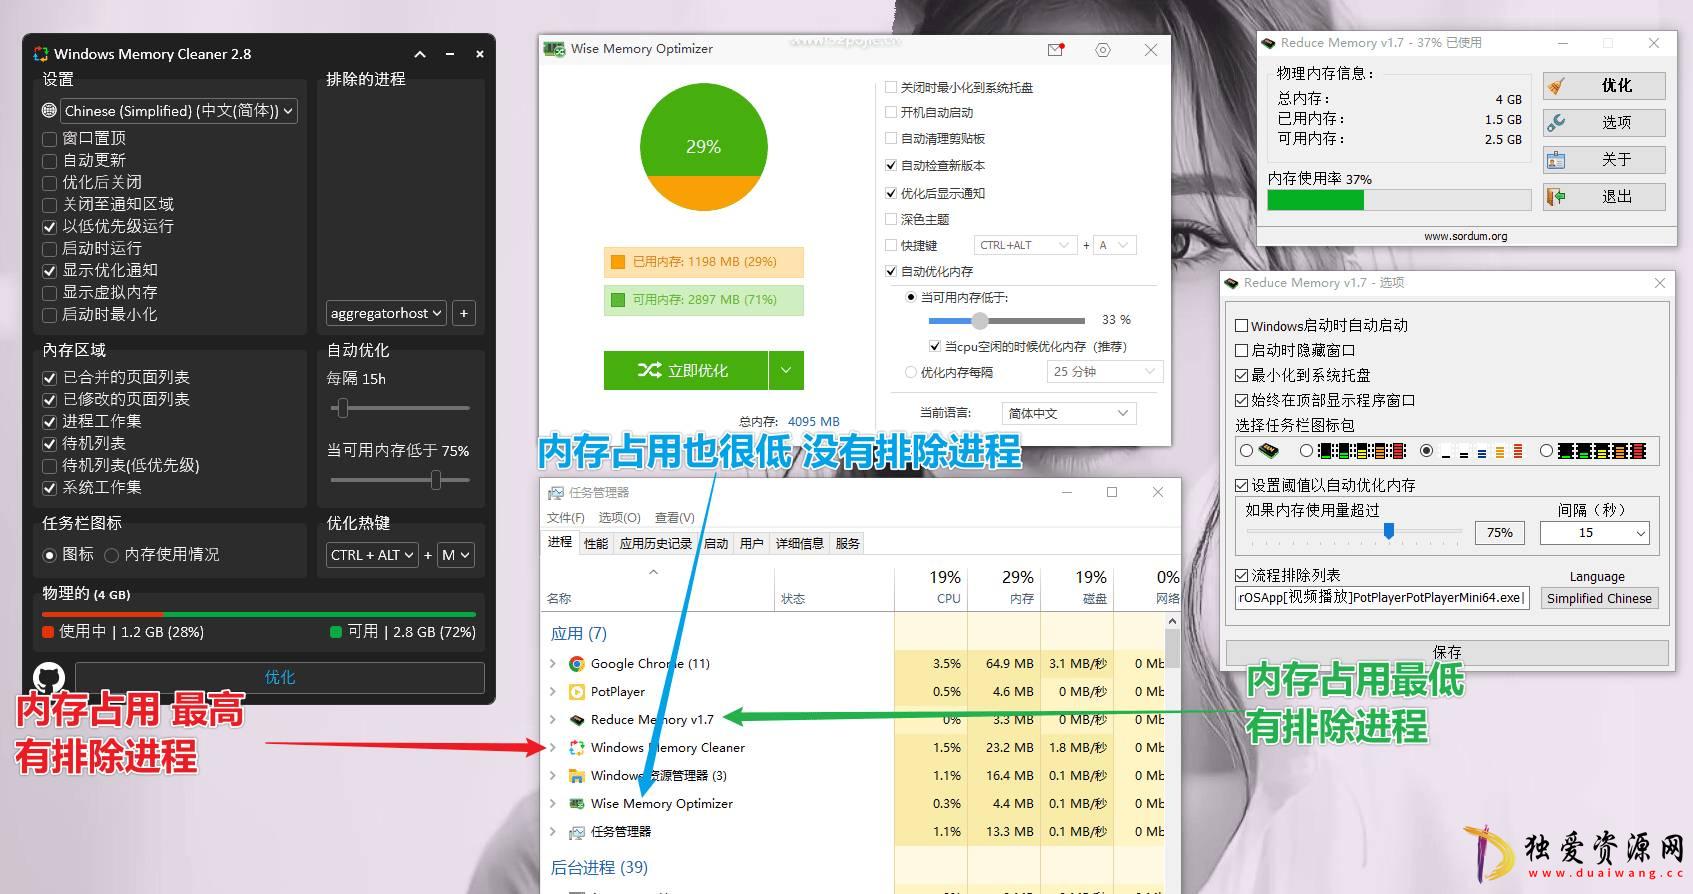The image size is (1693, 894).
Task: Enable 深色主题 checkbox in Wise Optimizer
Action: 891,219
